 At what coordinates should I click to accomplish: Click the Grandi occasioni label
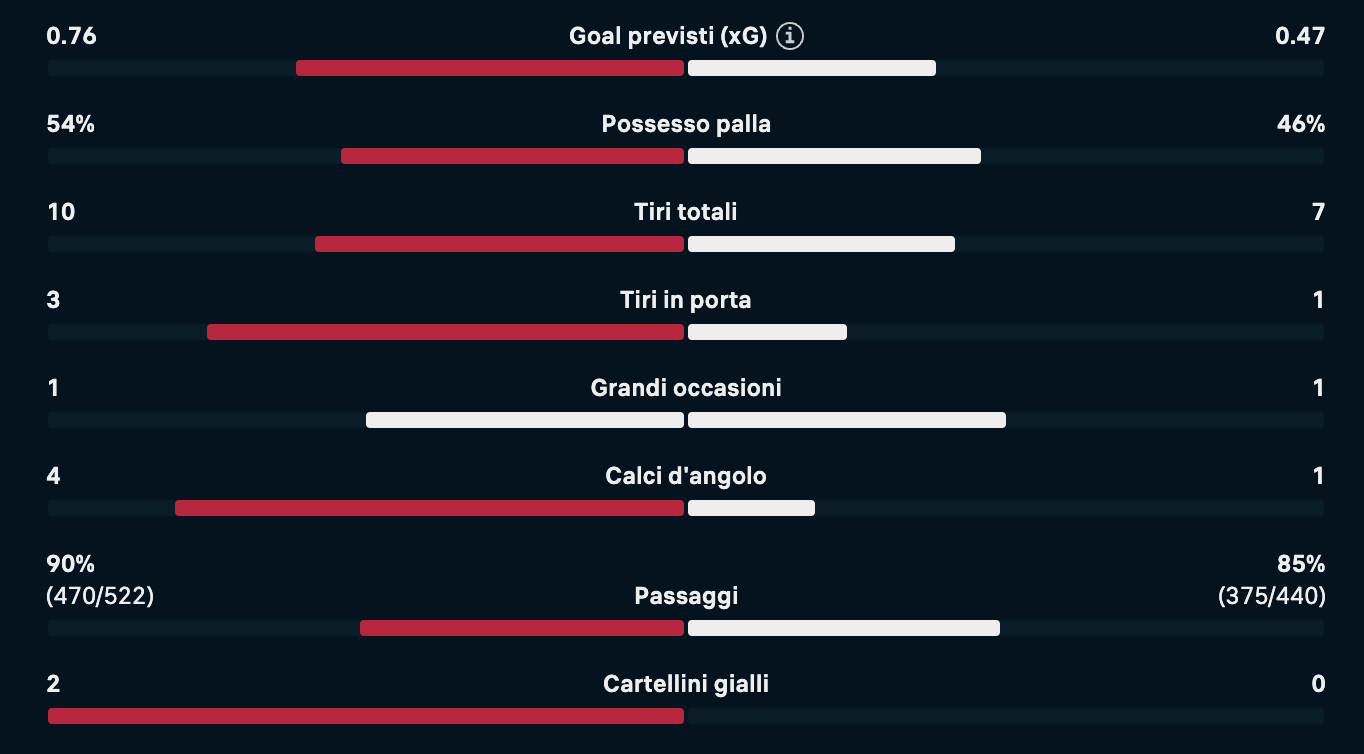pos(686,388)
